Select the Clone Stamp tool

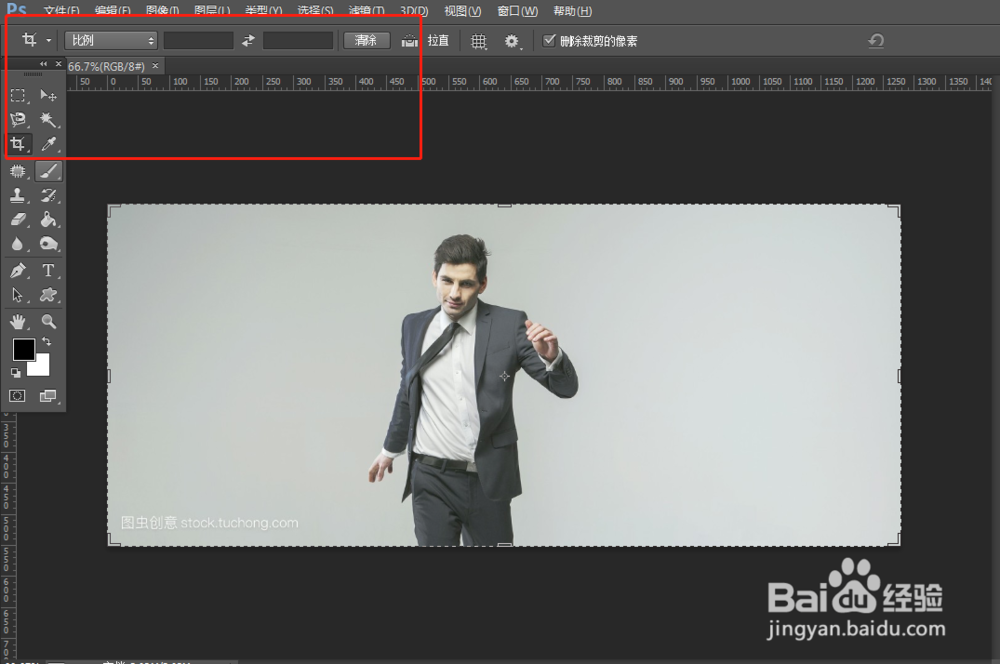click(18, 195)
